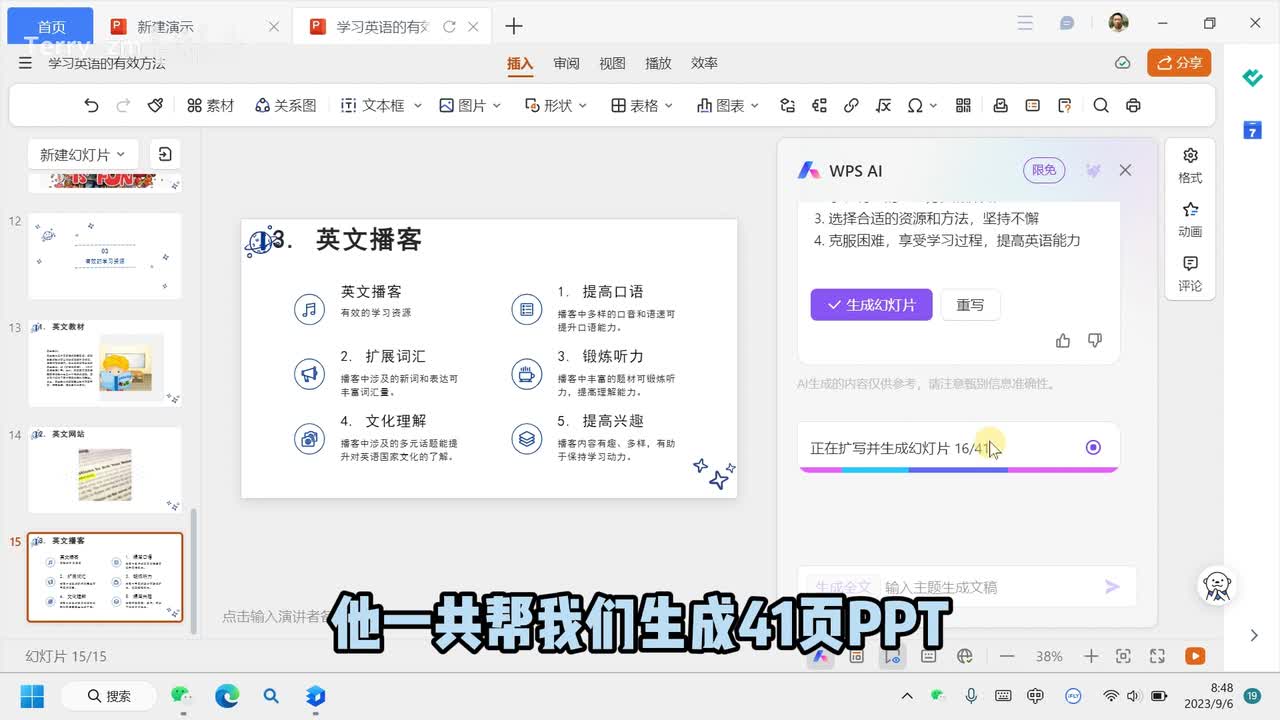Open the QR code insert tool
Screen dimensions: 1280x720
964,105
